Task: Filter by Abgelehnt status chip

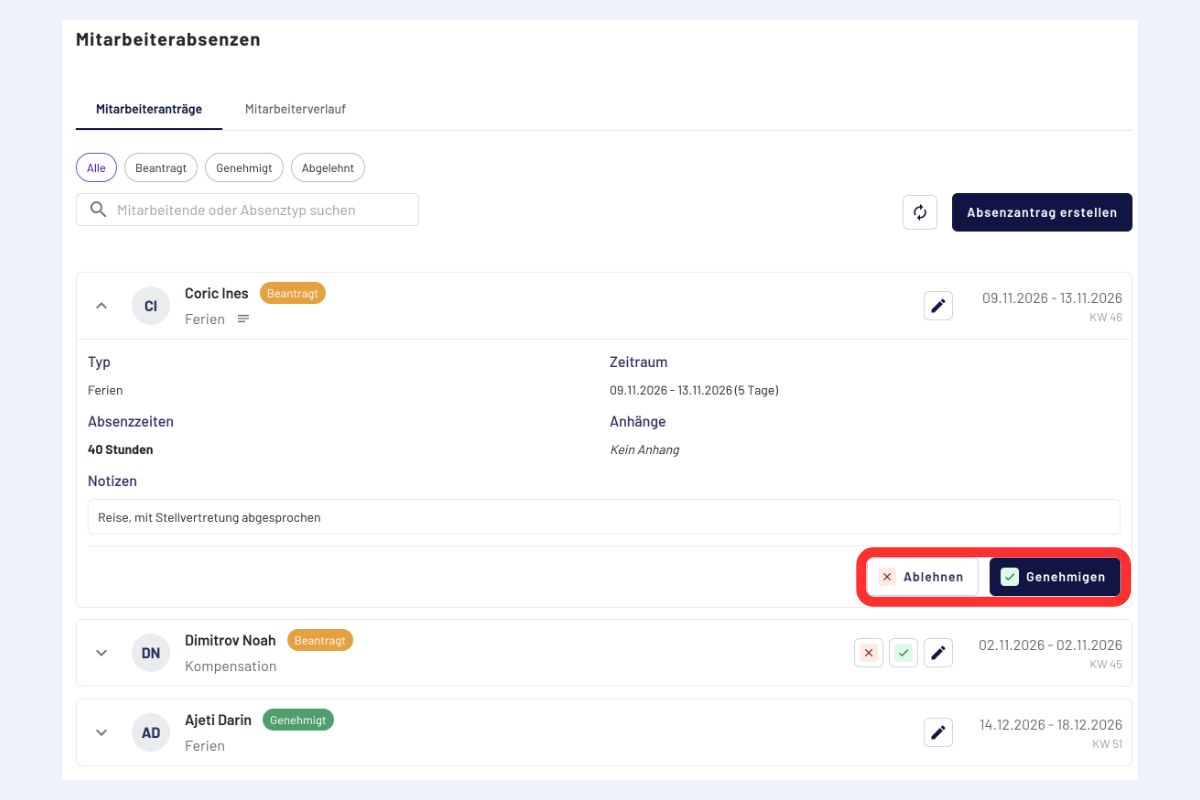Action: (x=328, y=168)
